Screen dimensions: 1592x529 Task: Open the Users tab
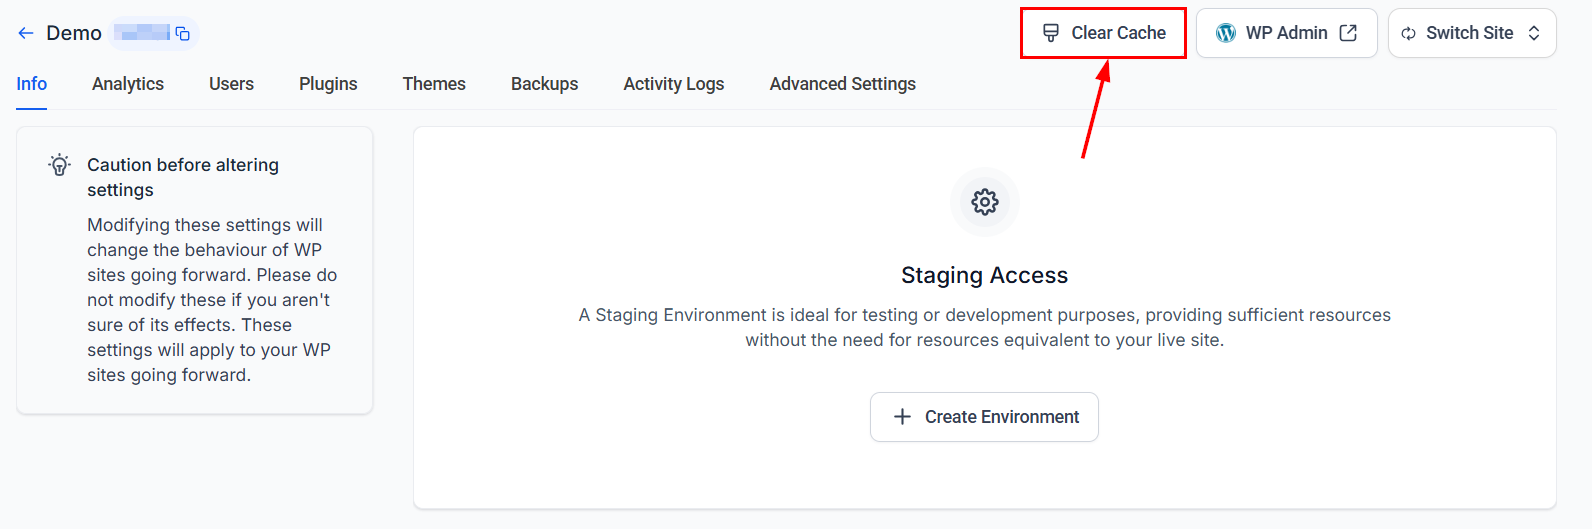tap(231, 84)
